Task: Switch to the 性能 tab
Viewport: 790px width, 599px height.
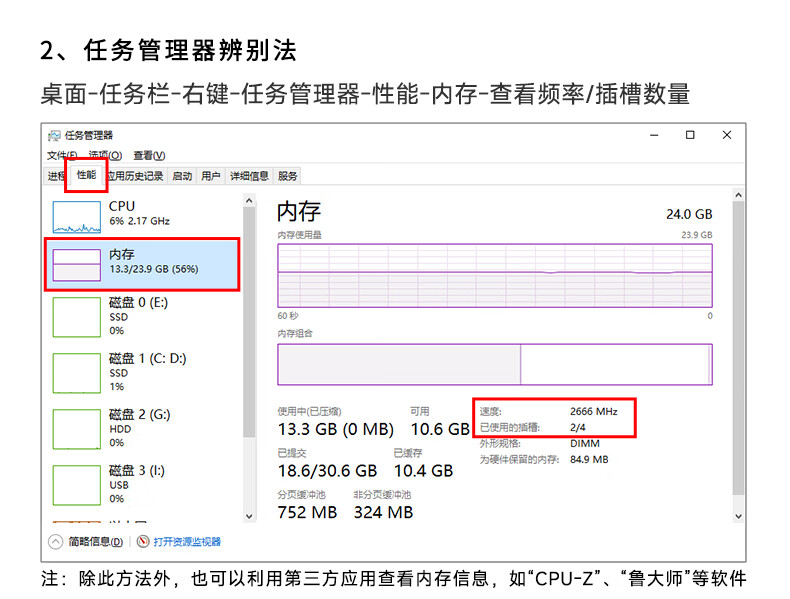Action: [87, 176]
